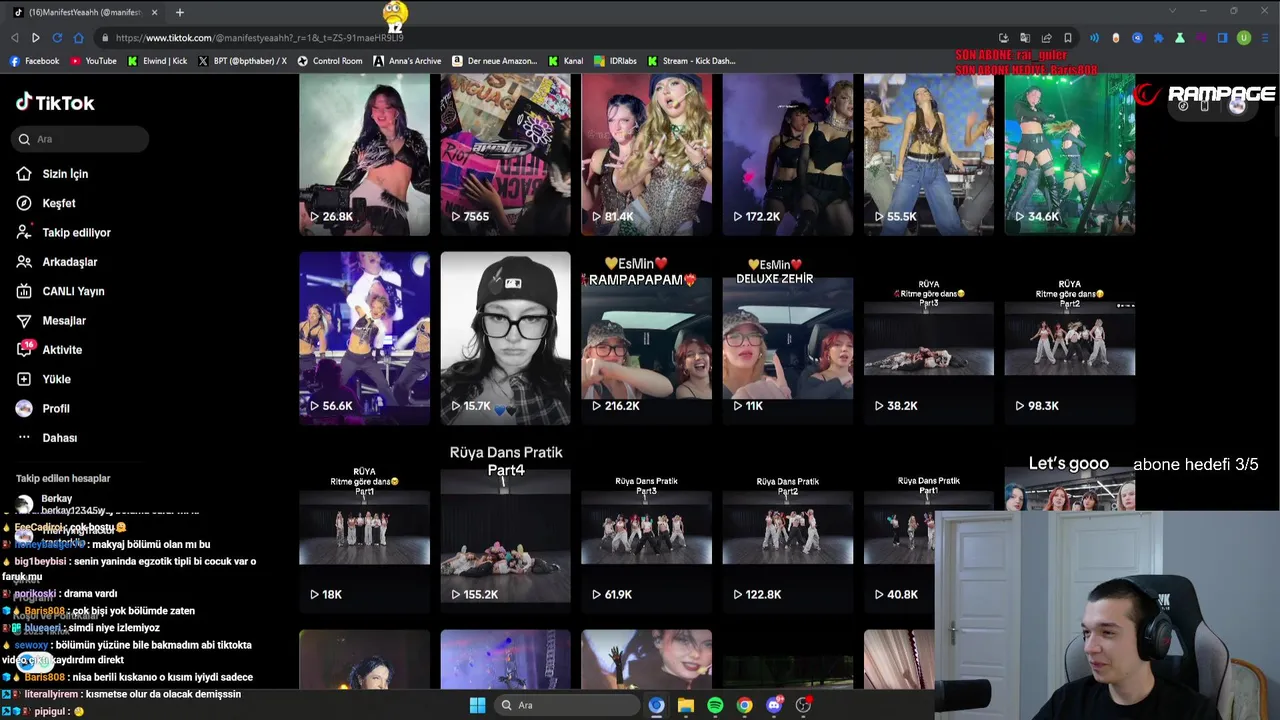Open Windows Start menu
The image size is (1280, 720).
(x=477, y=705)
